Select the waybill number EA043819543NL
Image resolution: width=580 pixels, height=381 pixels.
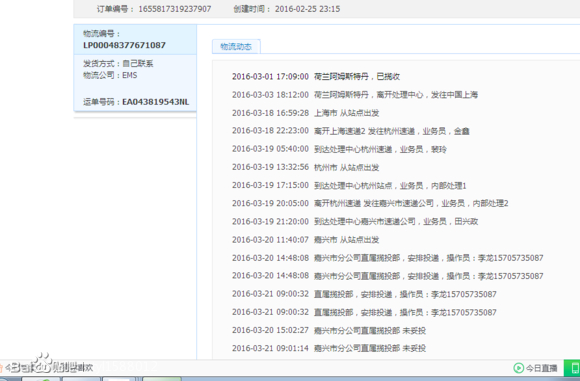click(x=156, y=102)
